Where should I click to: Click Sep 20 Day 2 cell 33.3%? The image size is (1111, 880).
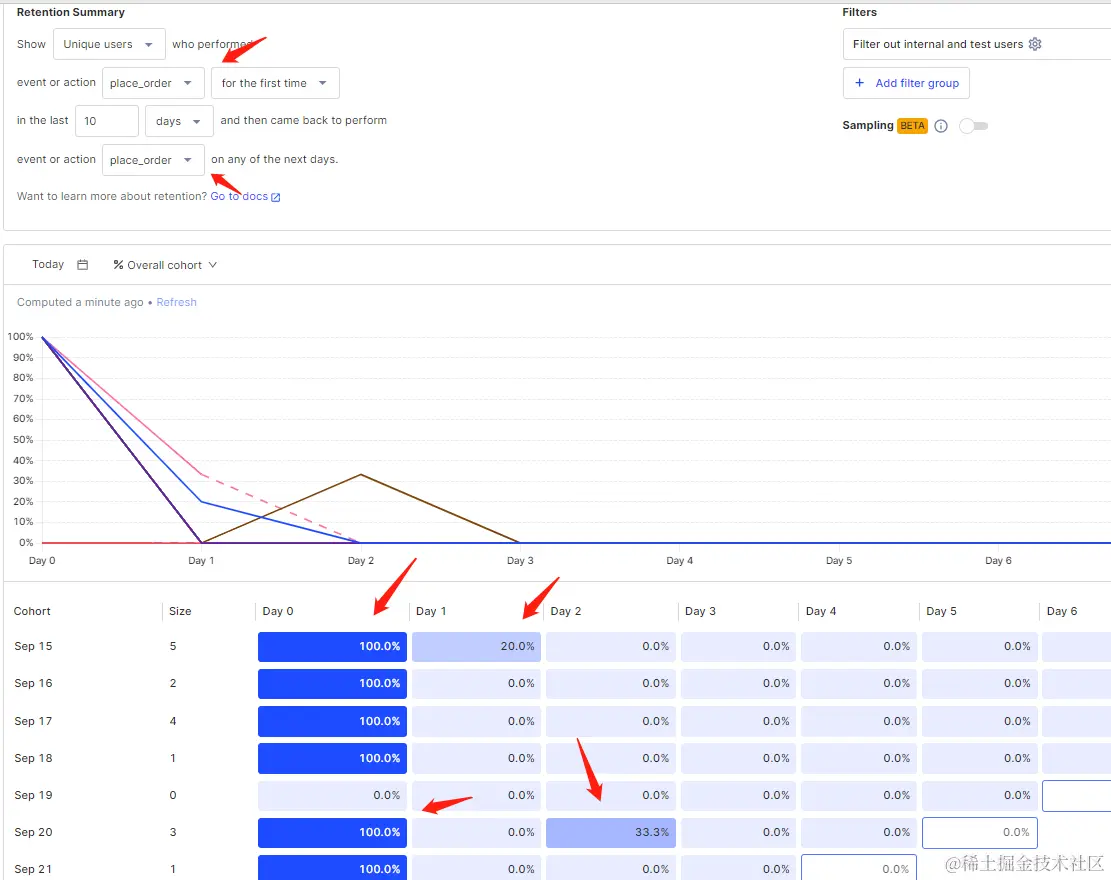[x=611, y=833]
